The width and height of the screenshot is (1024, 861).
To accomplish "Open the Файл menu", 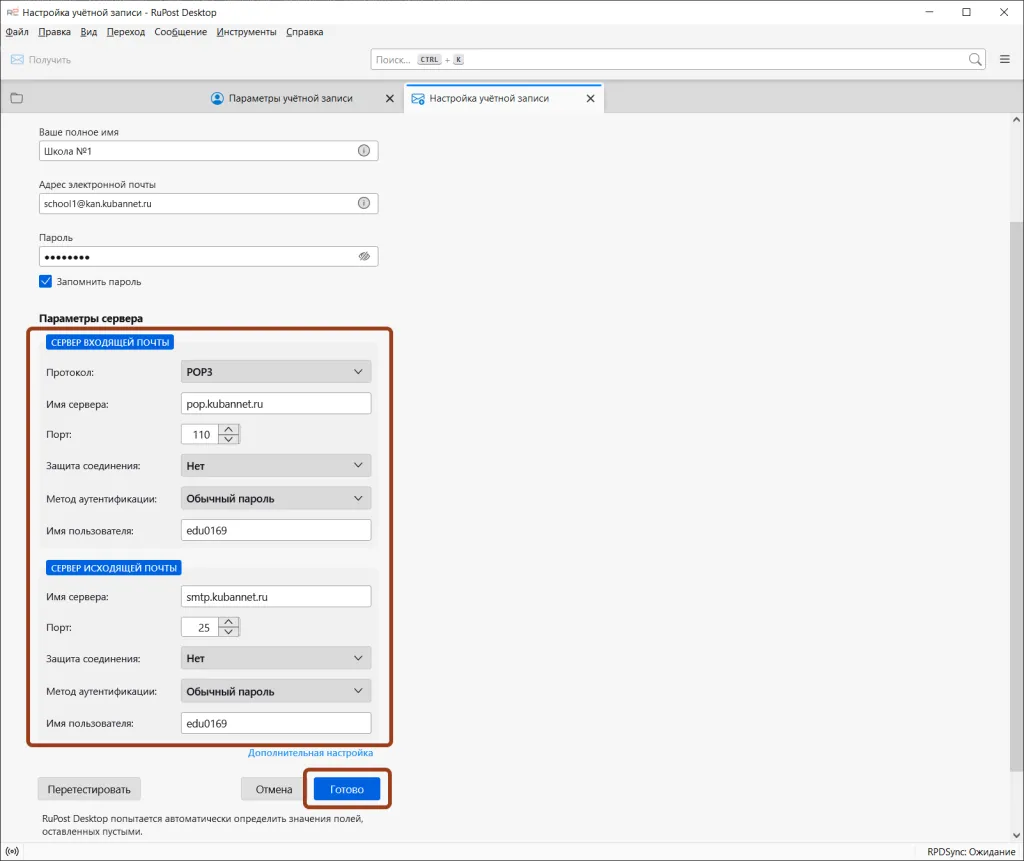I will (17, 32).
